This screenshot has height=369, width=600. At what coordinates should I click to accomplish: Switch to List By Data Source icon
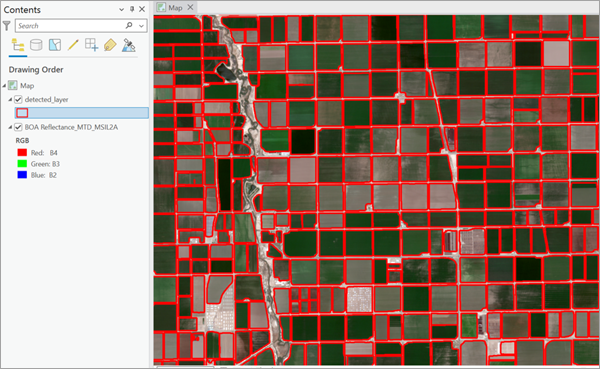click(36, 45)
